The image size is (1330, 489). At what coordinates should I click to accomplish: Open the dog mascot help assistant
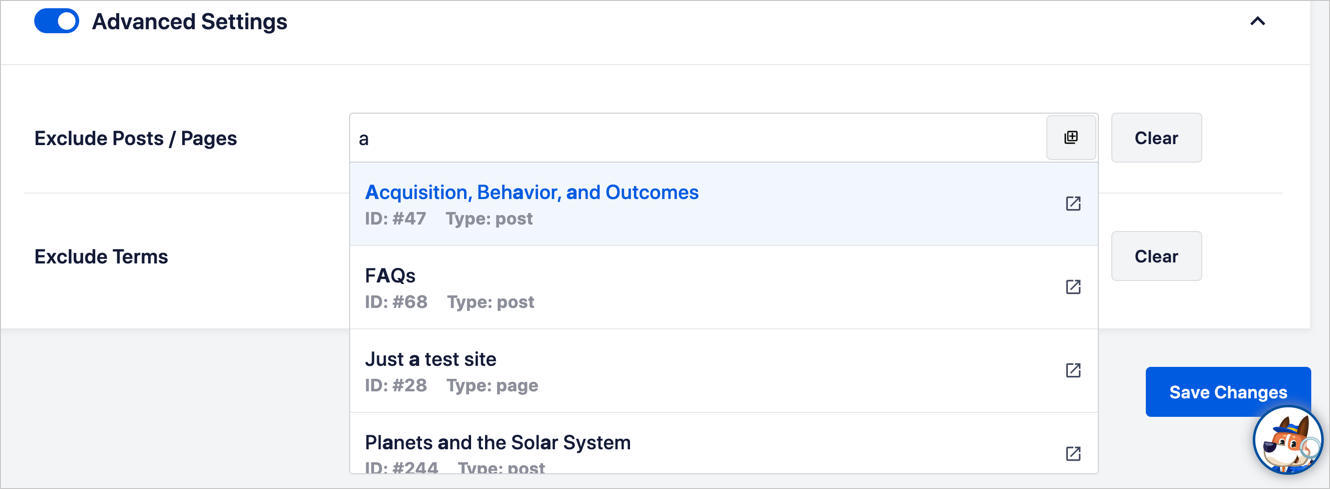1289,440
